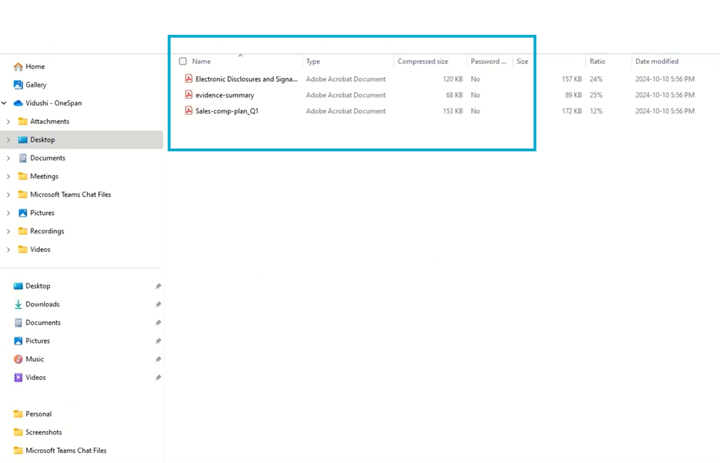Click the pinned Desktop icon in quick access
Image resolution: width=720 pixels, height=463 pixels.
pos(18,286)
